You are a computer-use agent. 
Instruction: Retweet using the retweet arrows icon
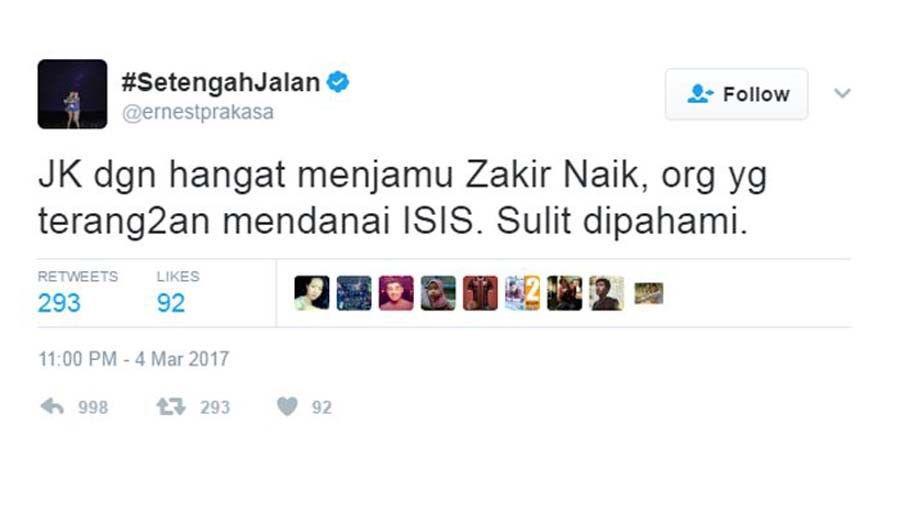(171, 407)
